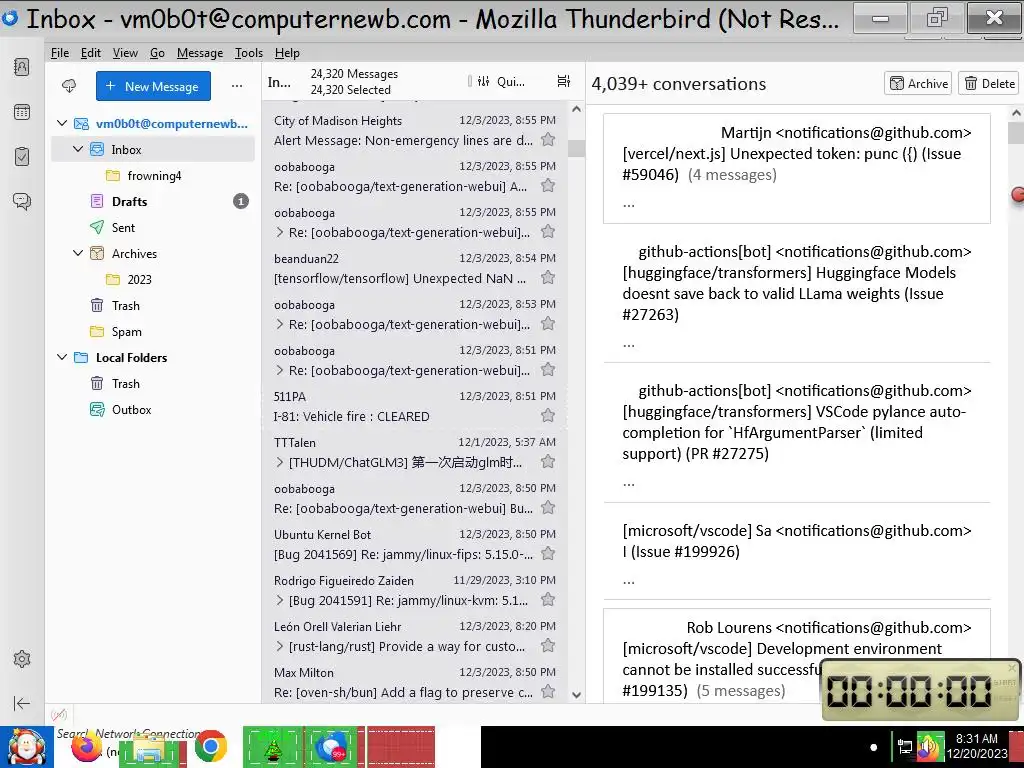
Task: Click the offline status icon in the status bar
Action: 59,715
